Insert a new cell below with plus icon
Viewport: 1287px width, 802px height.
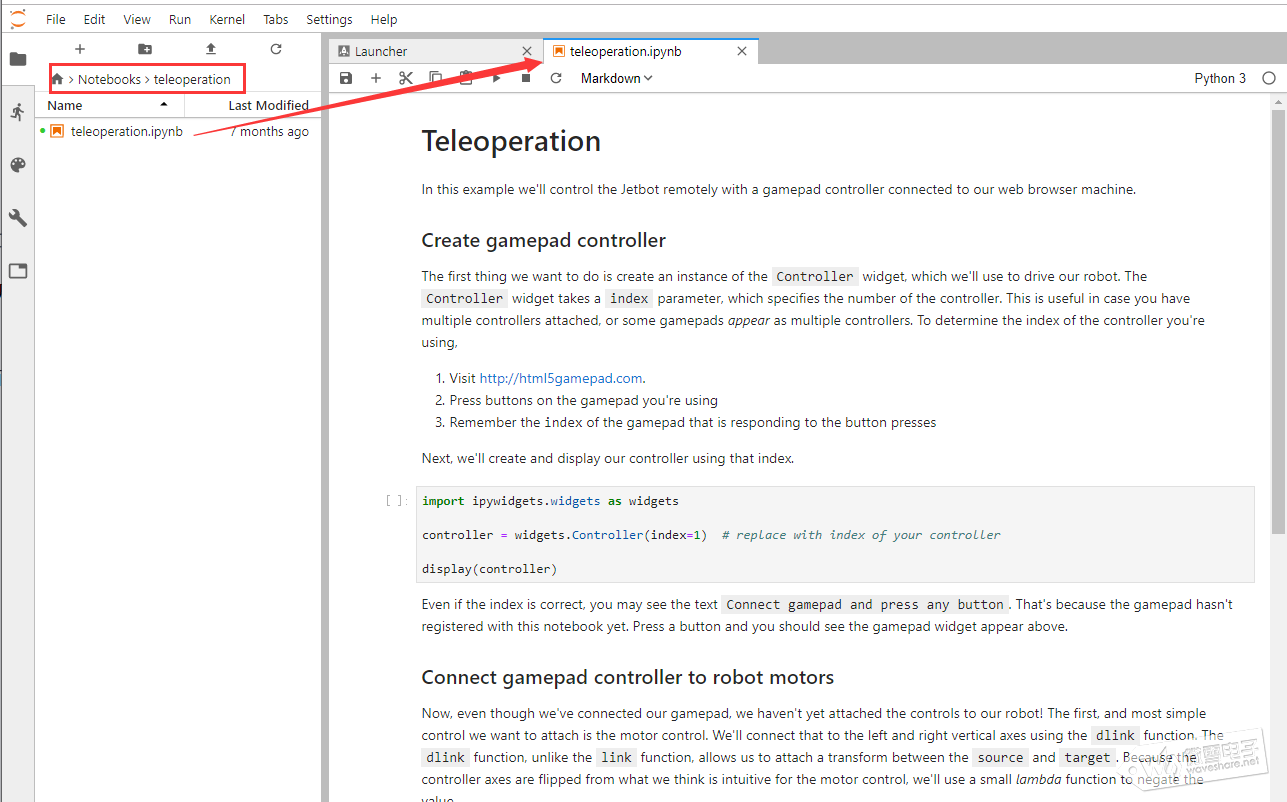pyautogui.click(x=376, y=78)
